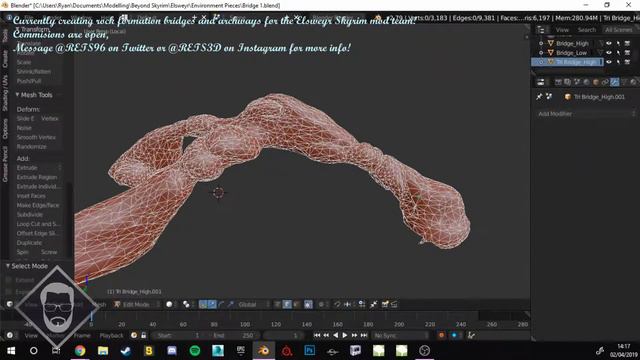Screen dimensions: 640x360
Task: Open the timeline Playback menu
Action: click(x=111, y=336)
